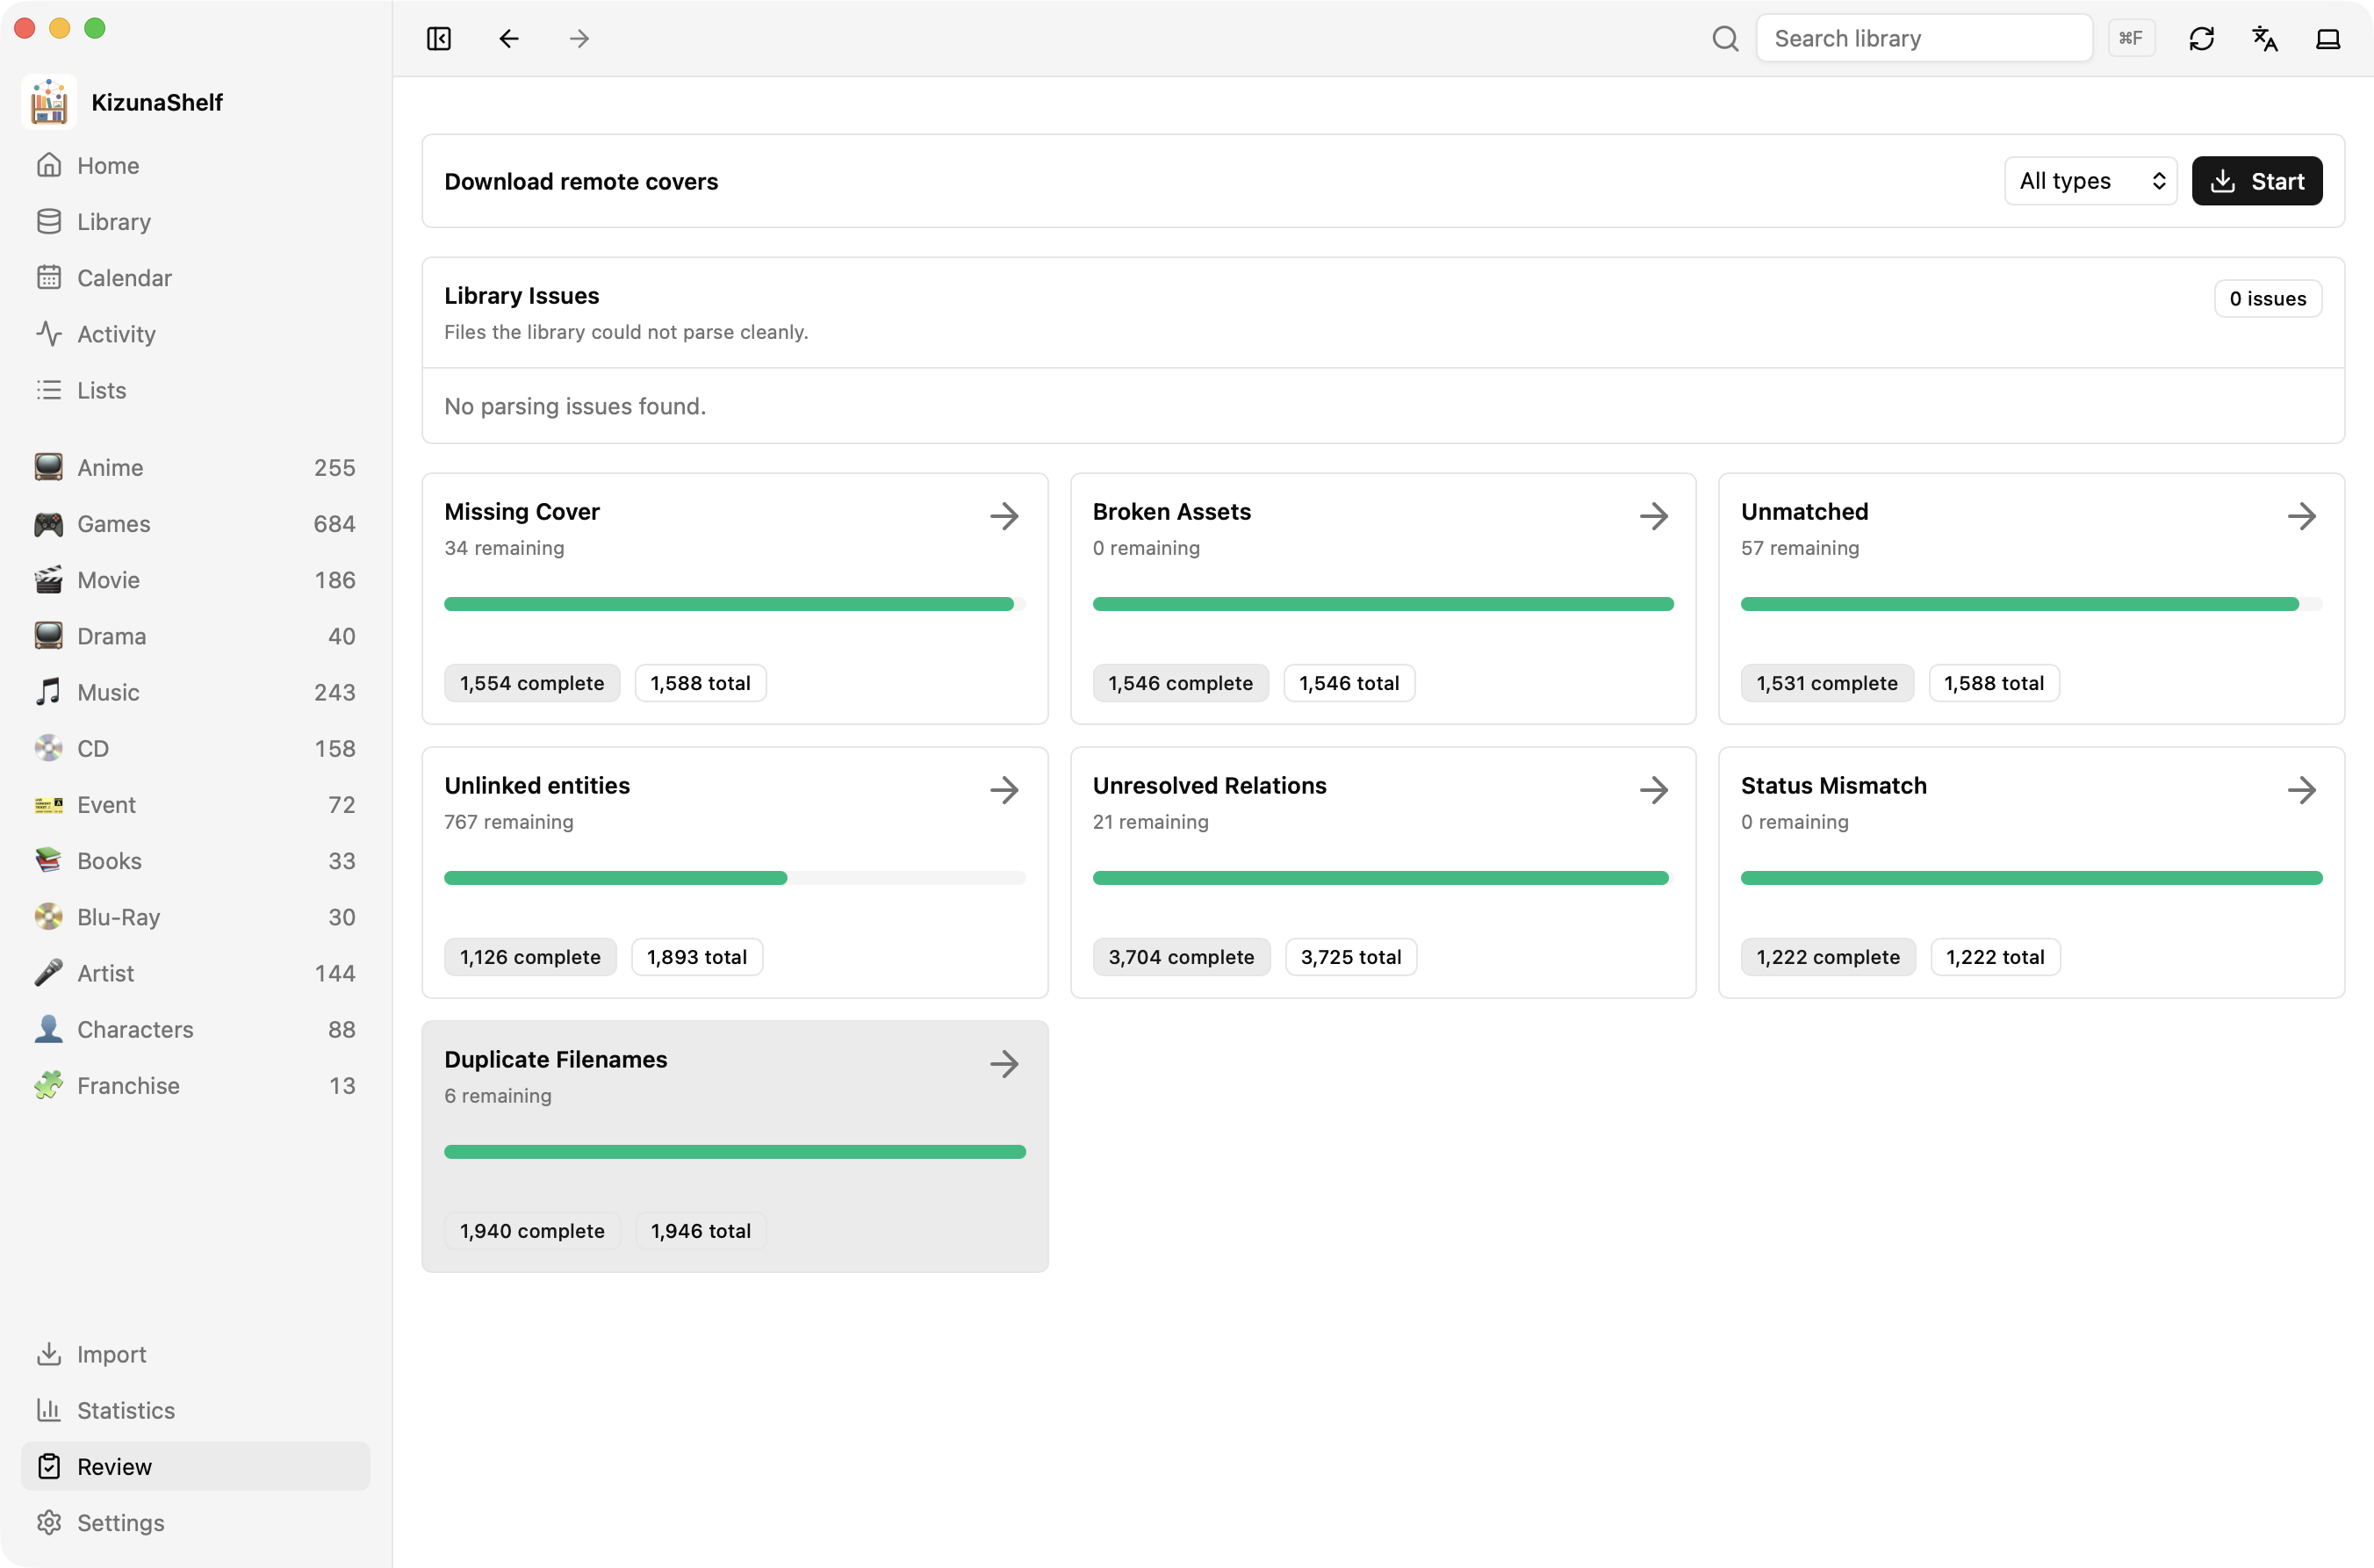Click the Games controller icon

[x=48, y=523]
